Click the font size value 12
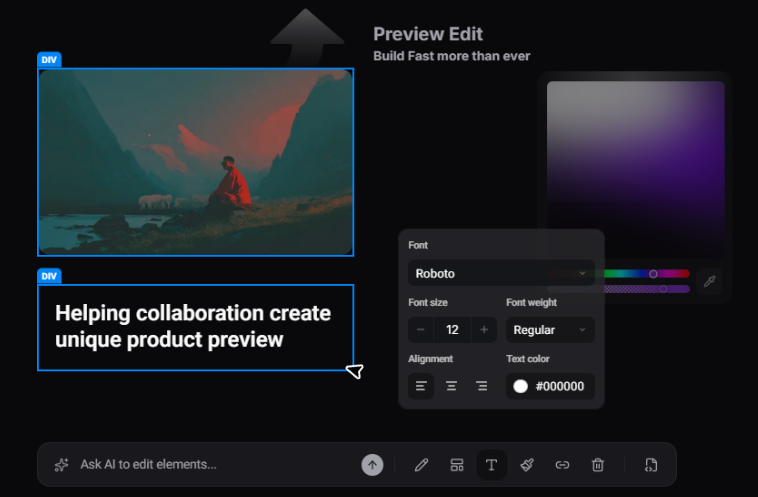Viewport: 758px width, 497px height. 452,330
